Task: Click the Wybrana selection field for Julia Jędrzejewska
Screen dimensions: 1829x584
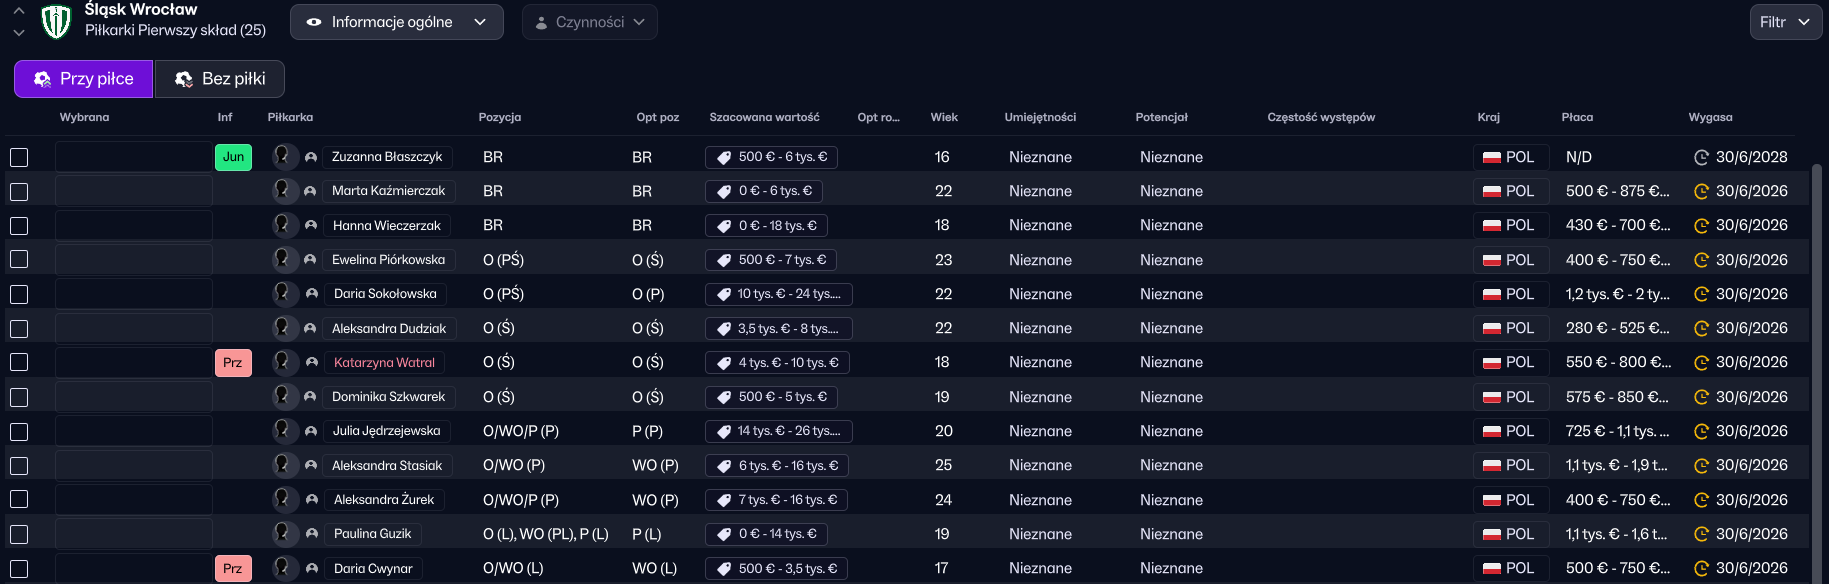Action: point(133,431)
